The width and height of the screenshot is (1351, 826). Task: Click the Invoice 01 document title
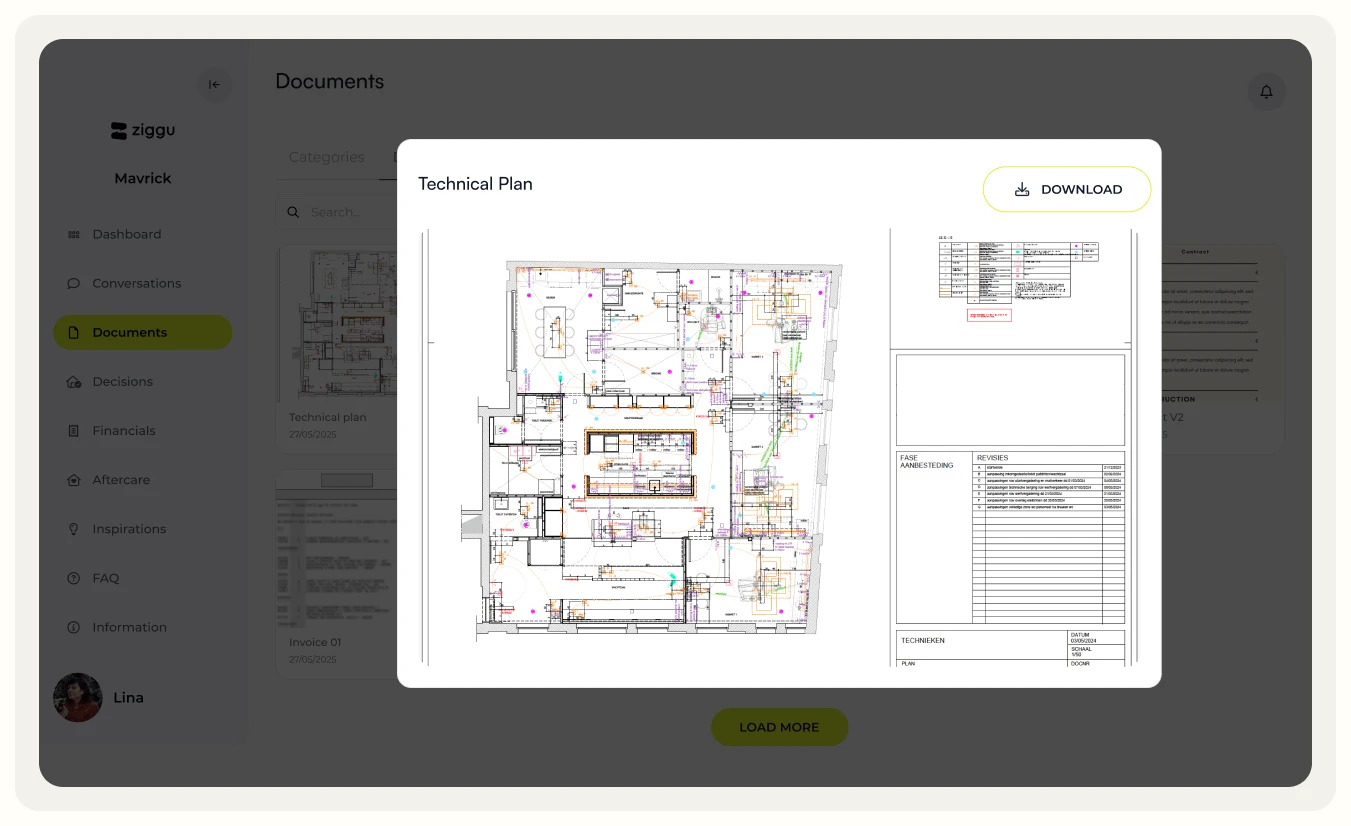pyautogui.click(x=315, y=642)
